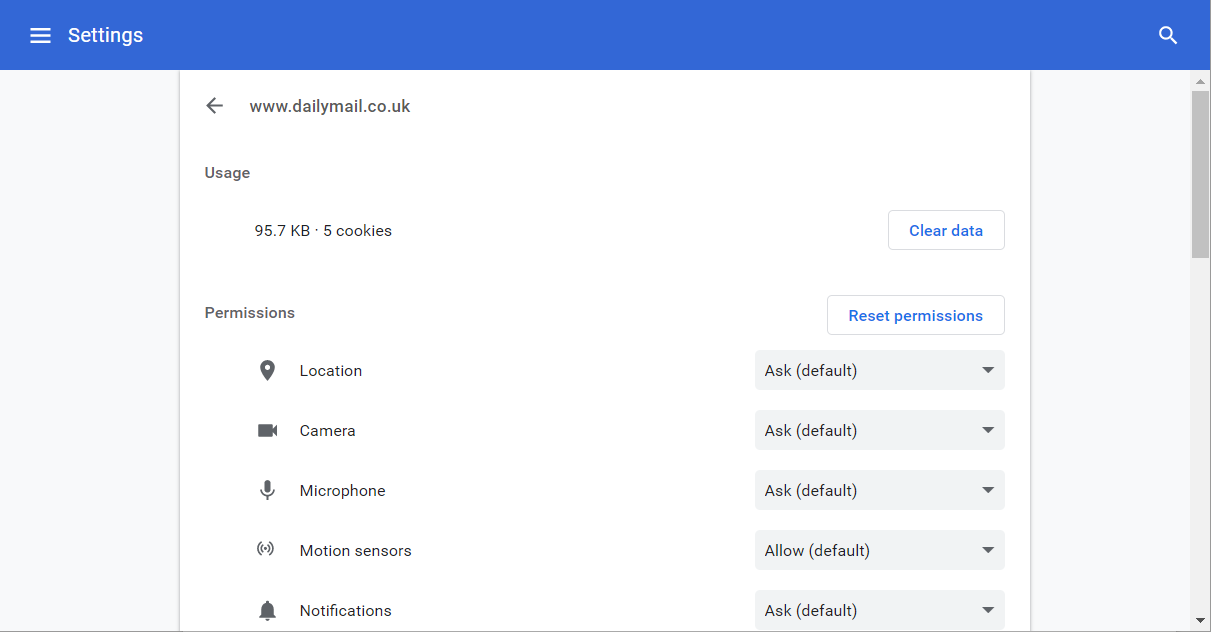This screenshot has width=1211, height=632.
Task: Click the Motion sensors icon
Action: coord(266,549)
